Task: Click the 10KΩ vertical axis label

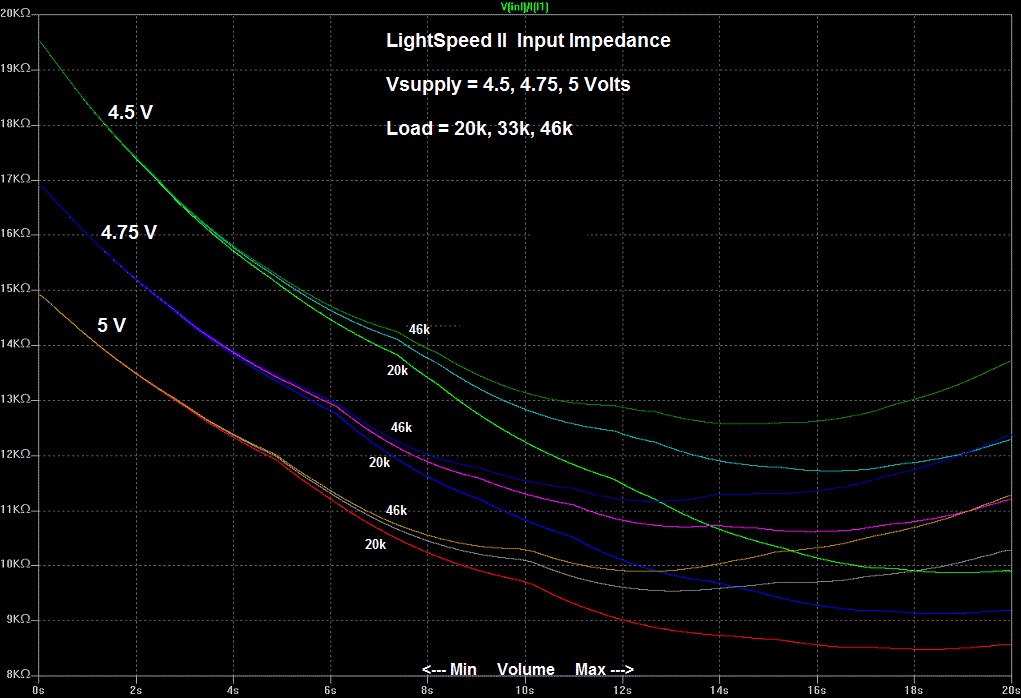Action: pyautogui.click(x=15, y=564)
